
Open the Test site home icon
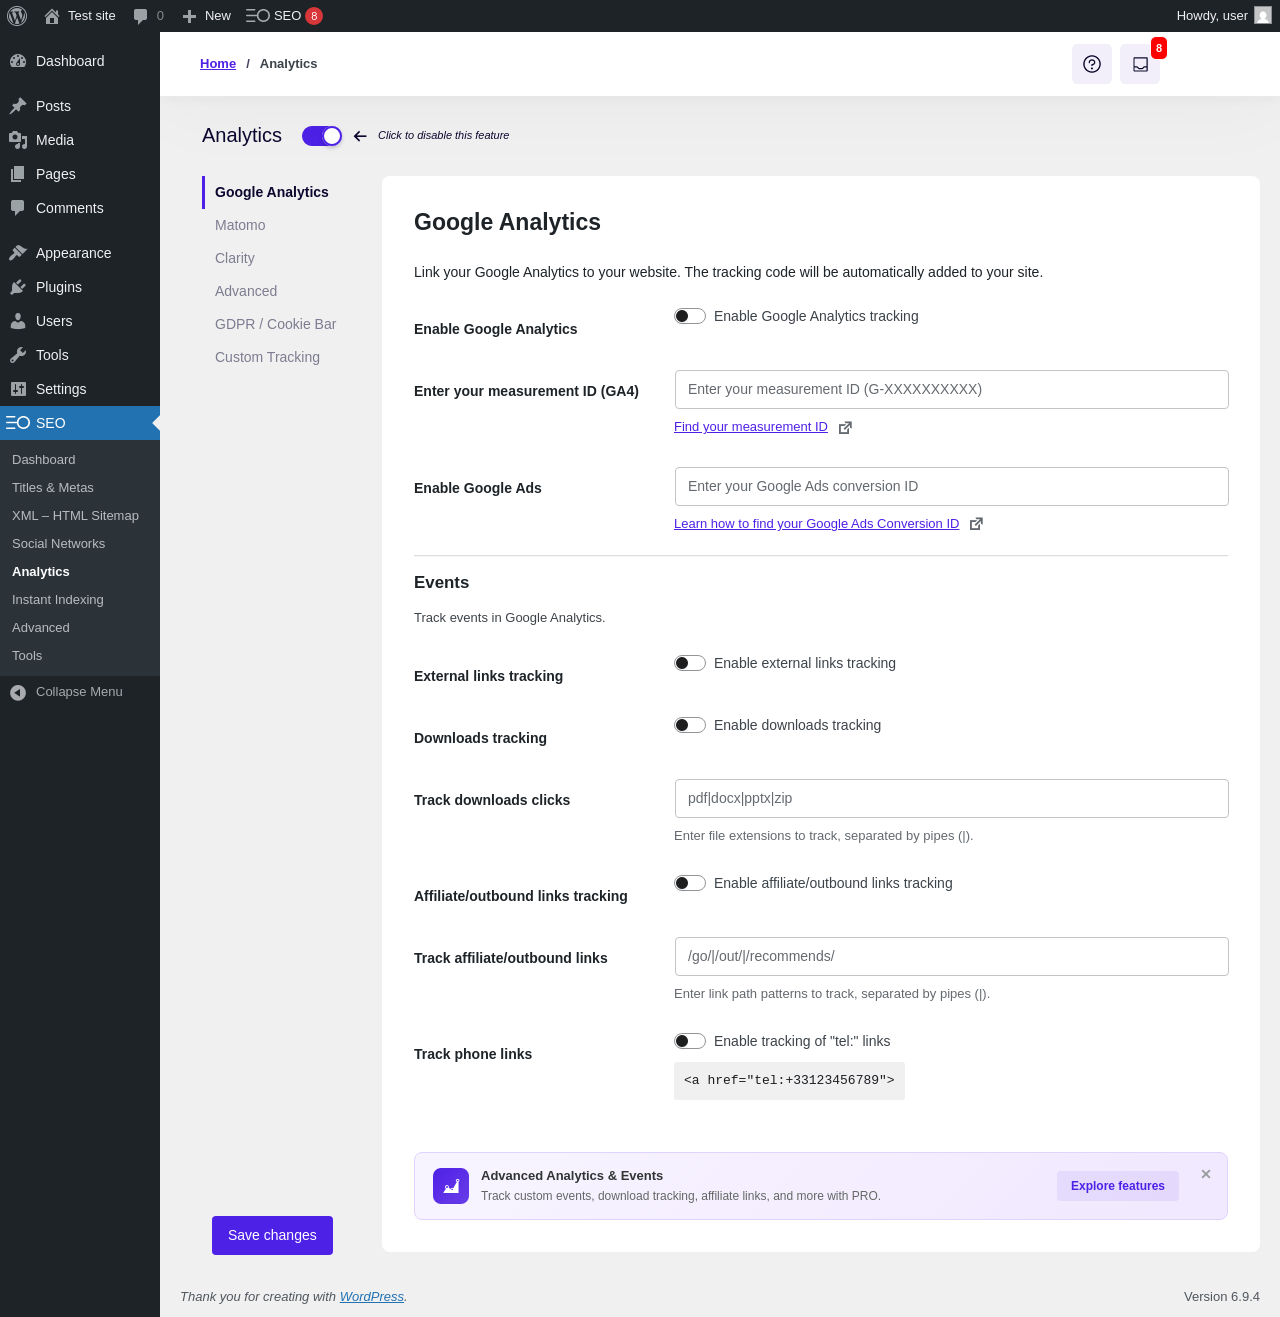52,16
